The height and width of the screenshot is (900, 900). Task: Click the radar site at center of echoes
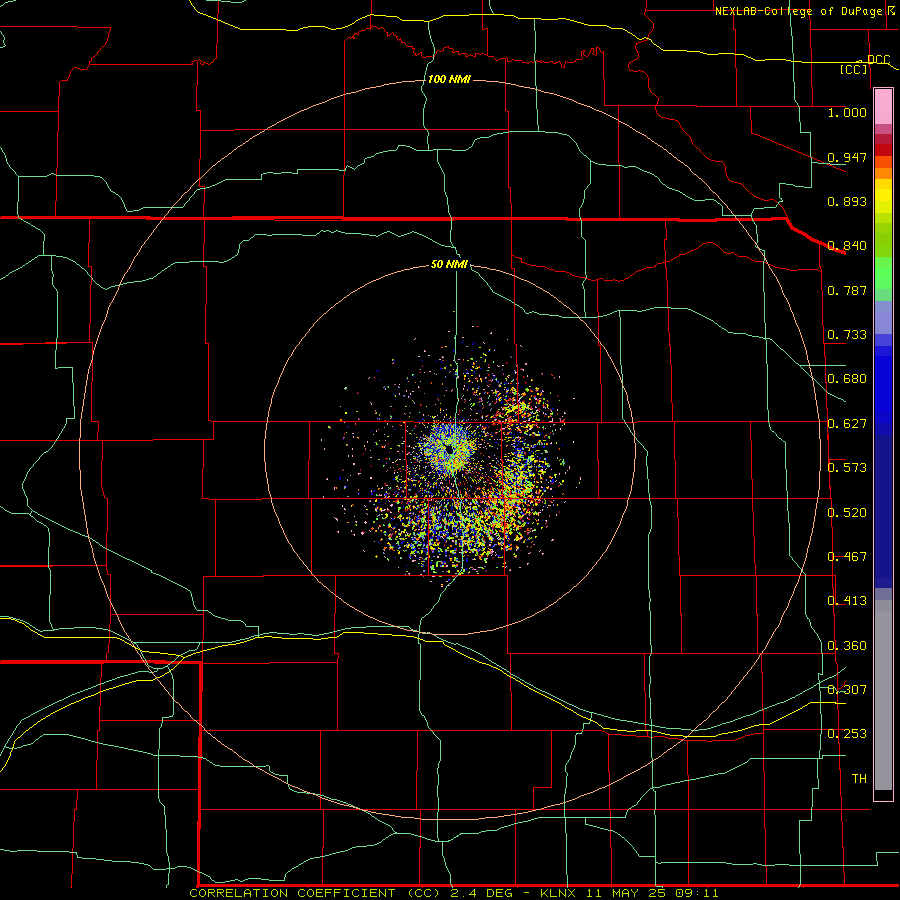tap(451, 451)
